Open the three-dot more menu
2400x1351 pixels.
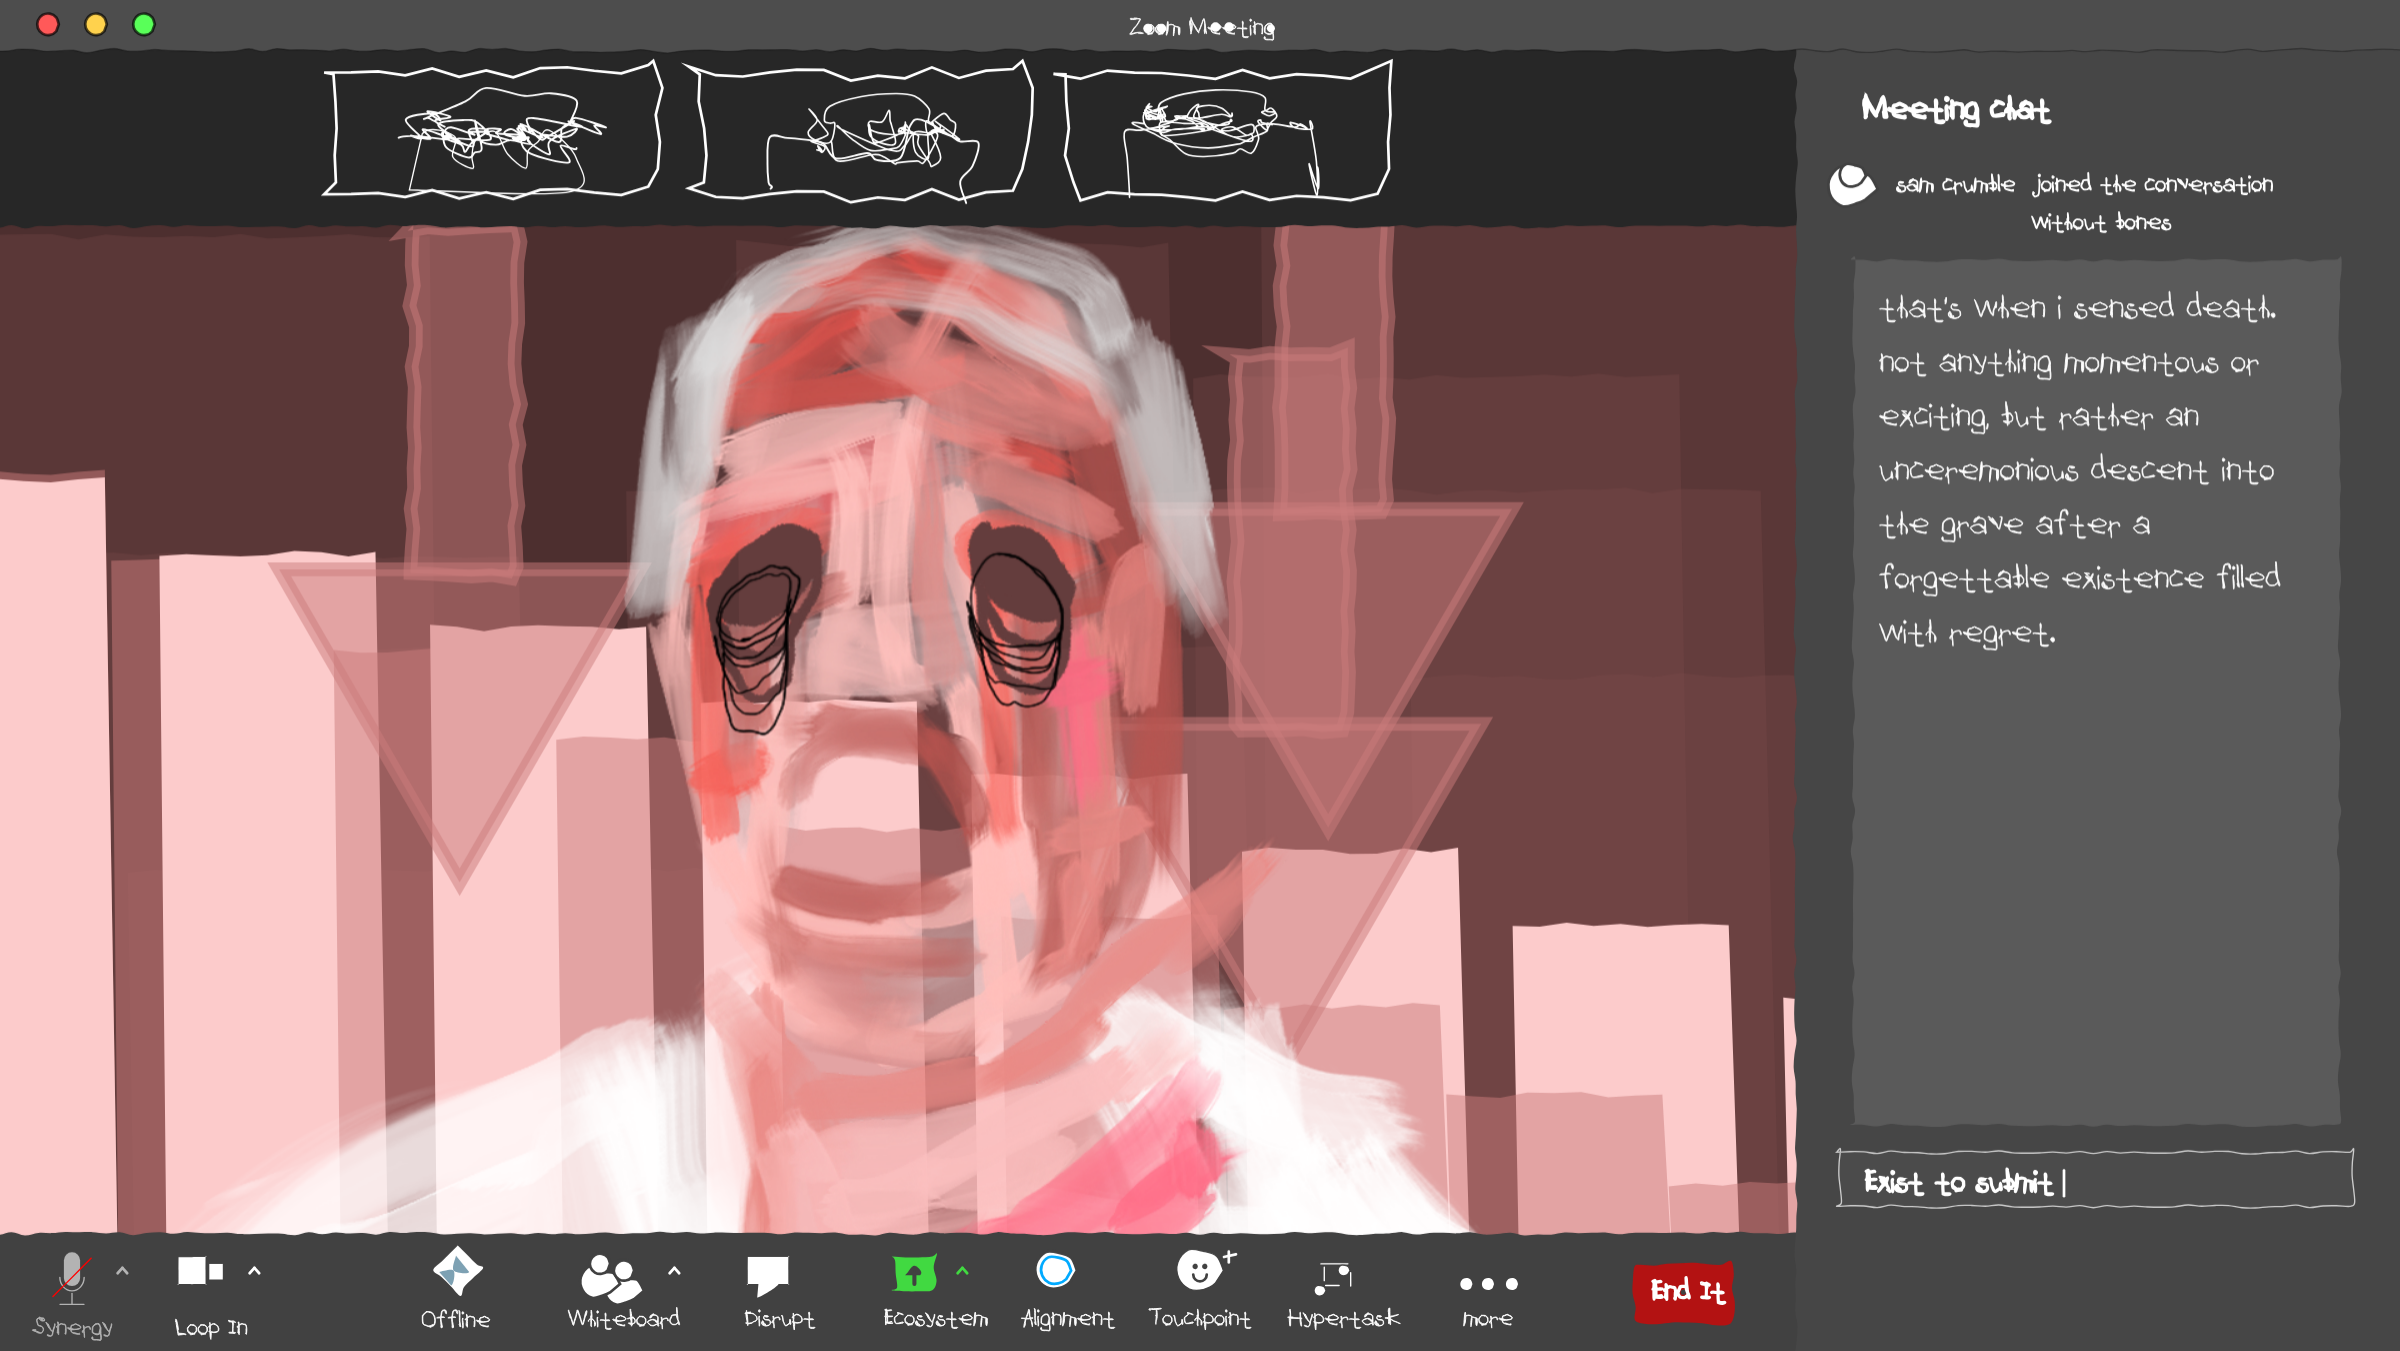pos(1488,1284)
